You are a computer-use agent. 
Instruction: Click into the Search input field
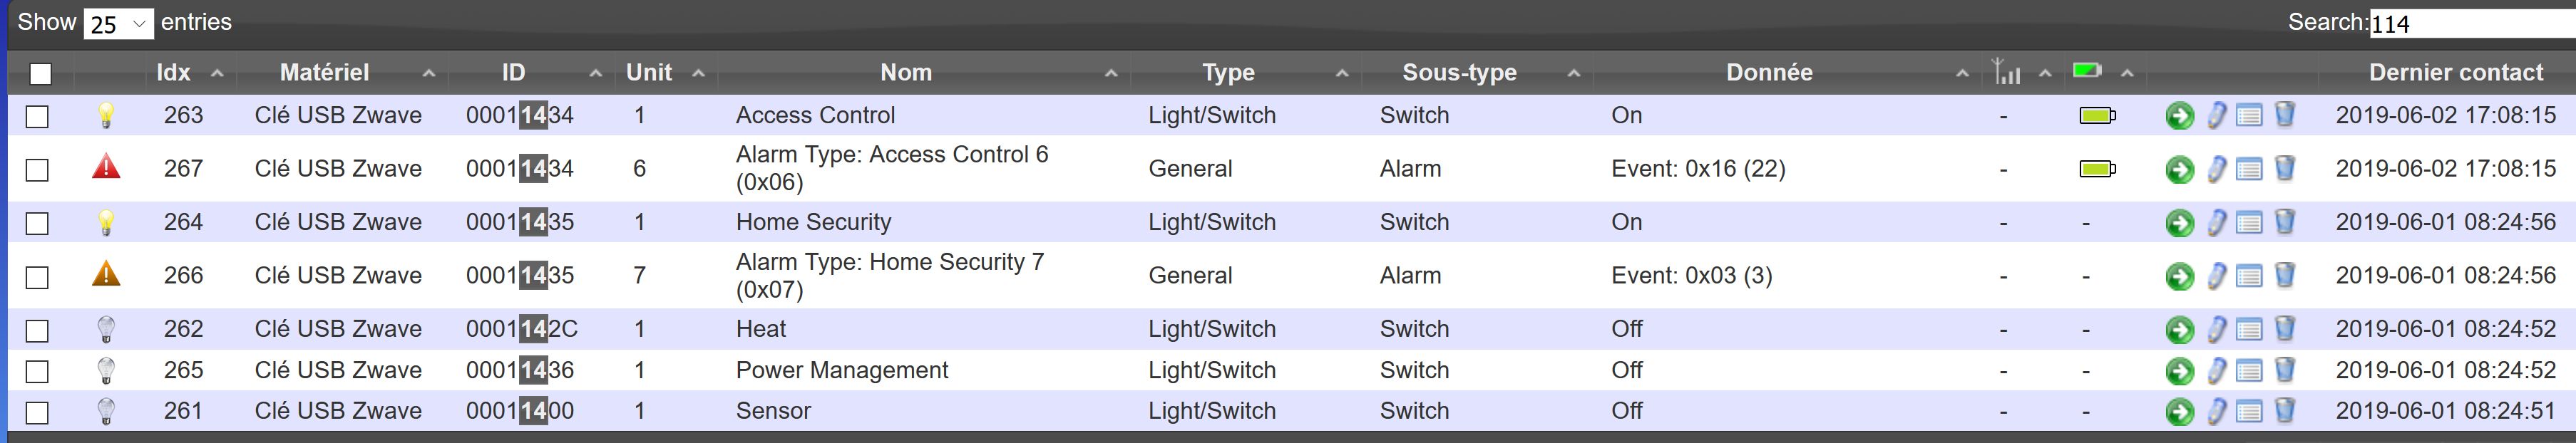click(x=2471, y=23)
